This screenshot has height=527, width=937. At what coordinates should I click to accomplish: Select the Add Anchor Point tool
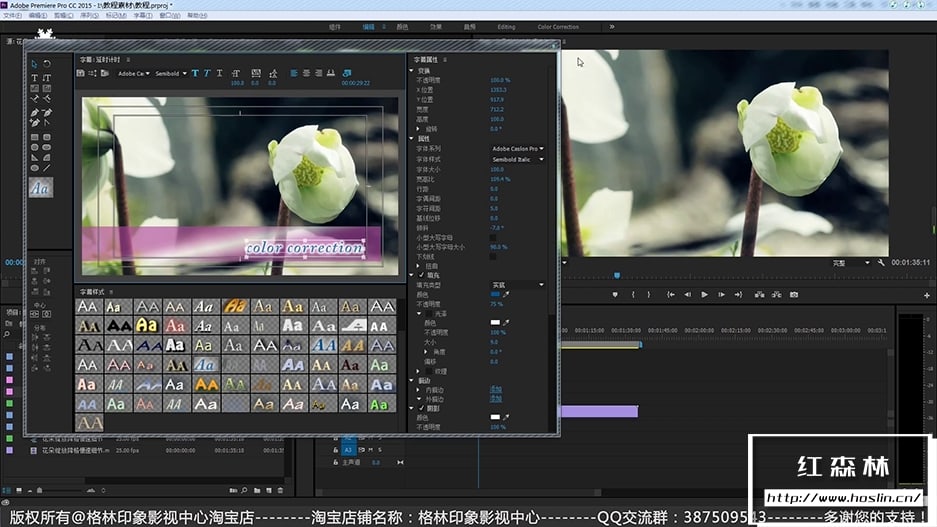(x=34, y=122)
